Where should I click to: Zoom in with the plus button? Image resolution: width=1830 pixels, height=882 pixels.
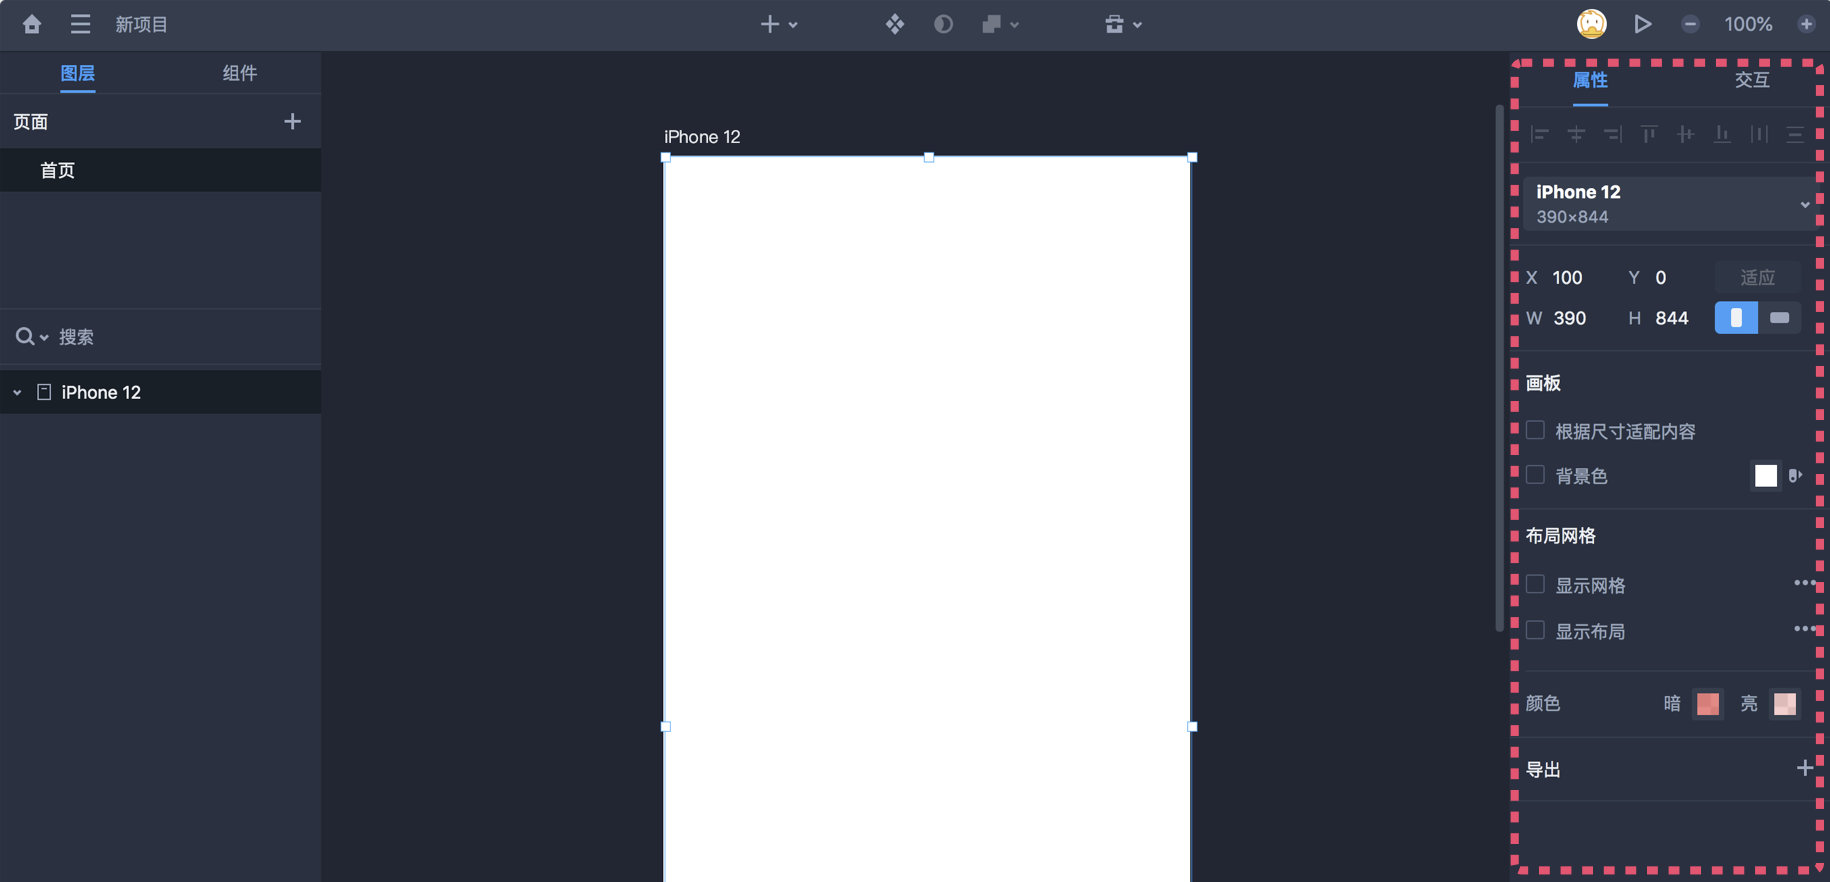(1806, 24)
